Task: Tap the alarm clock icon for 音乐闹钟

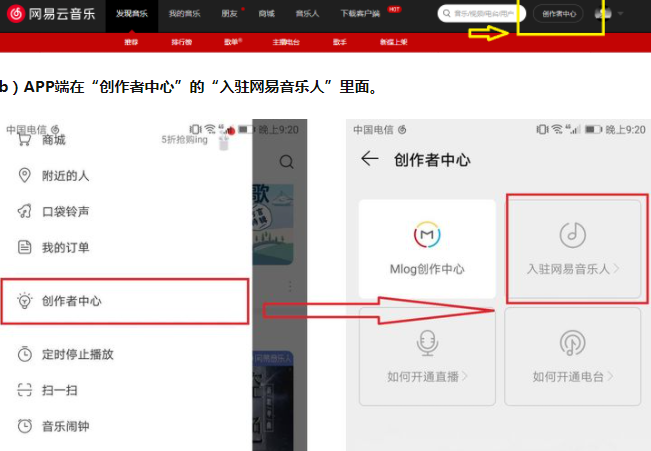Action: [x=24, y=426]
